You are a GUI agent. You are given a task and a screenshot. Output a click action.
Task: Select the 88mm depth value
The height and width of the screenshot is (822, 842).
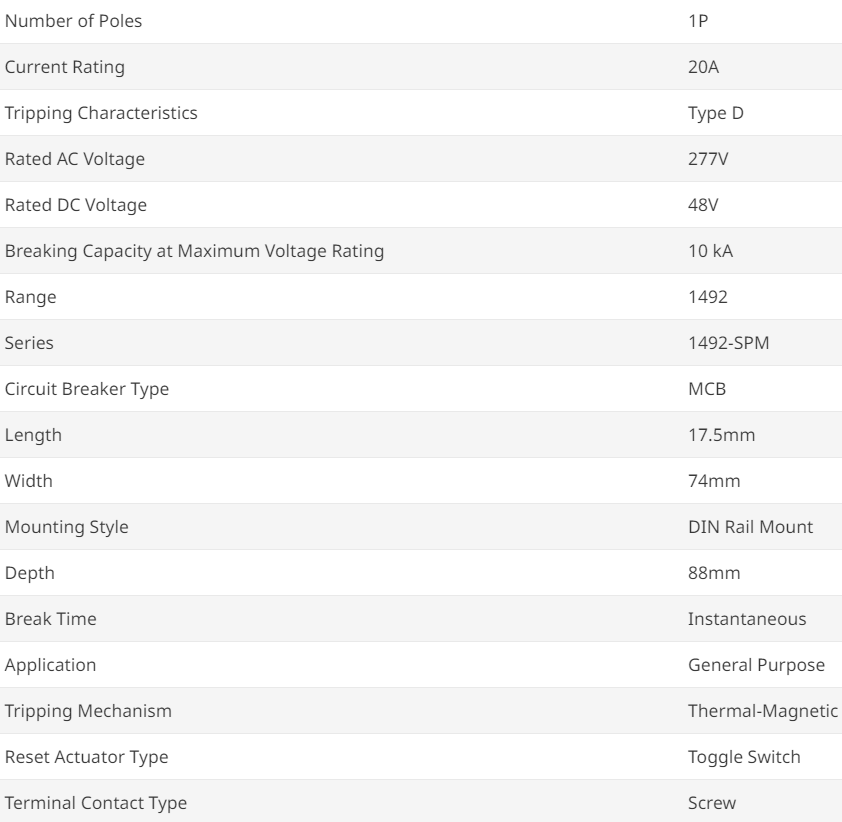713,573
